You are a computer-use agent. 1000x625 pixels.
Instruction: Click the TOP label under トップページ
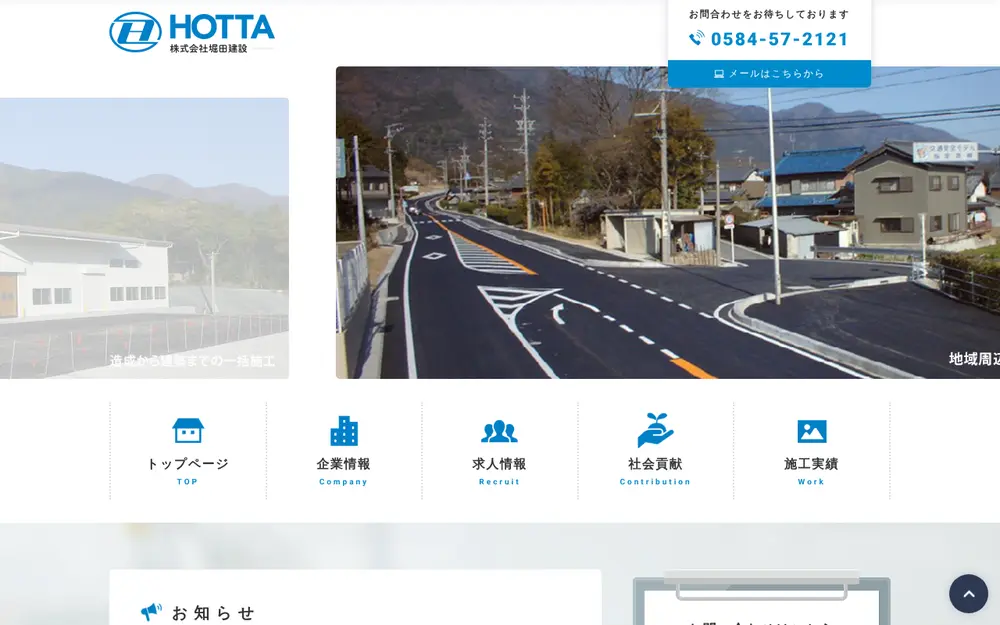point(188,482)
